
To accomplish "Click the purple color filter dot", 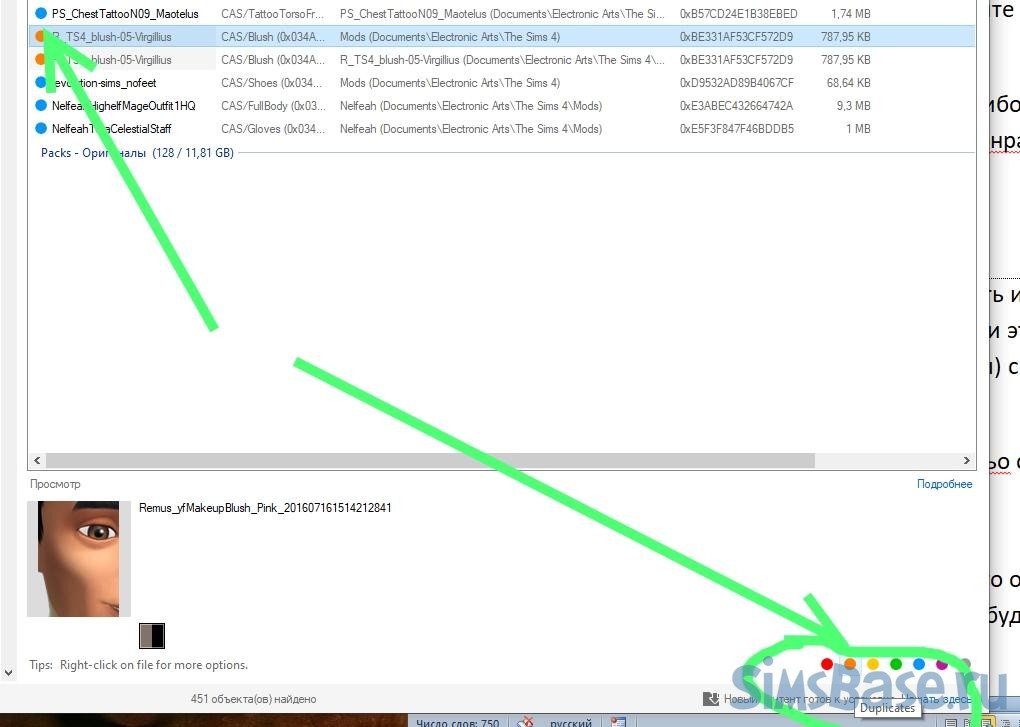I will point(942,664).
